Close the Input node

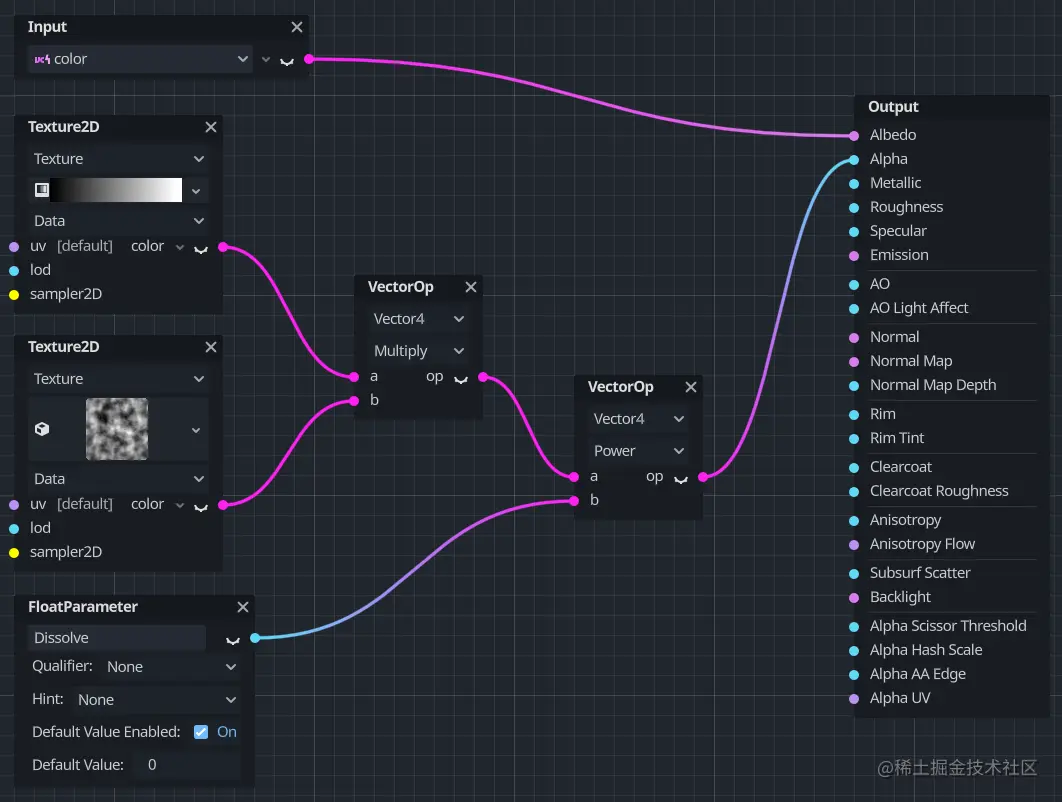[297, 27]
